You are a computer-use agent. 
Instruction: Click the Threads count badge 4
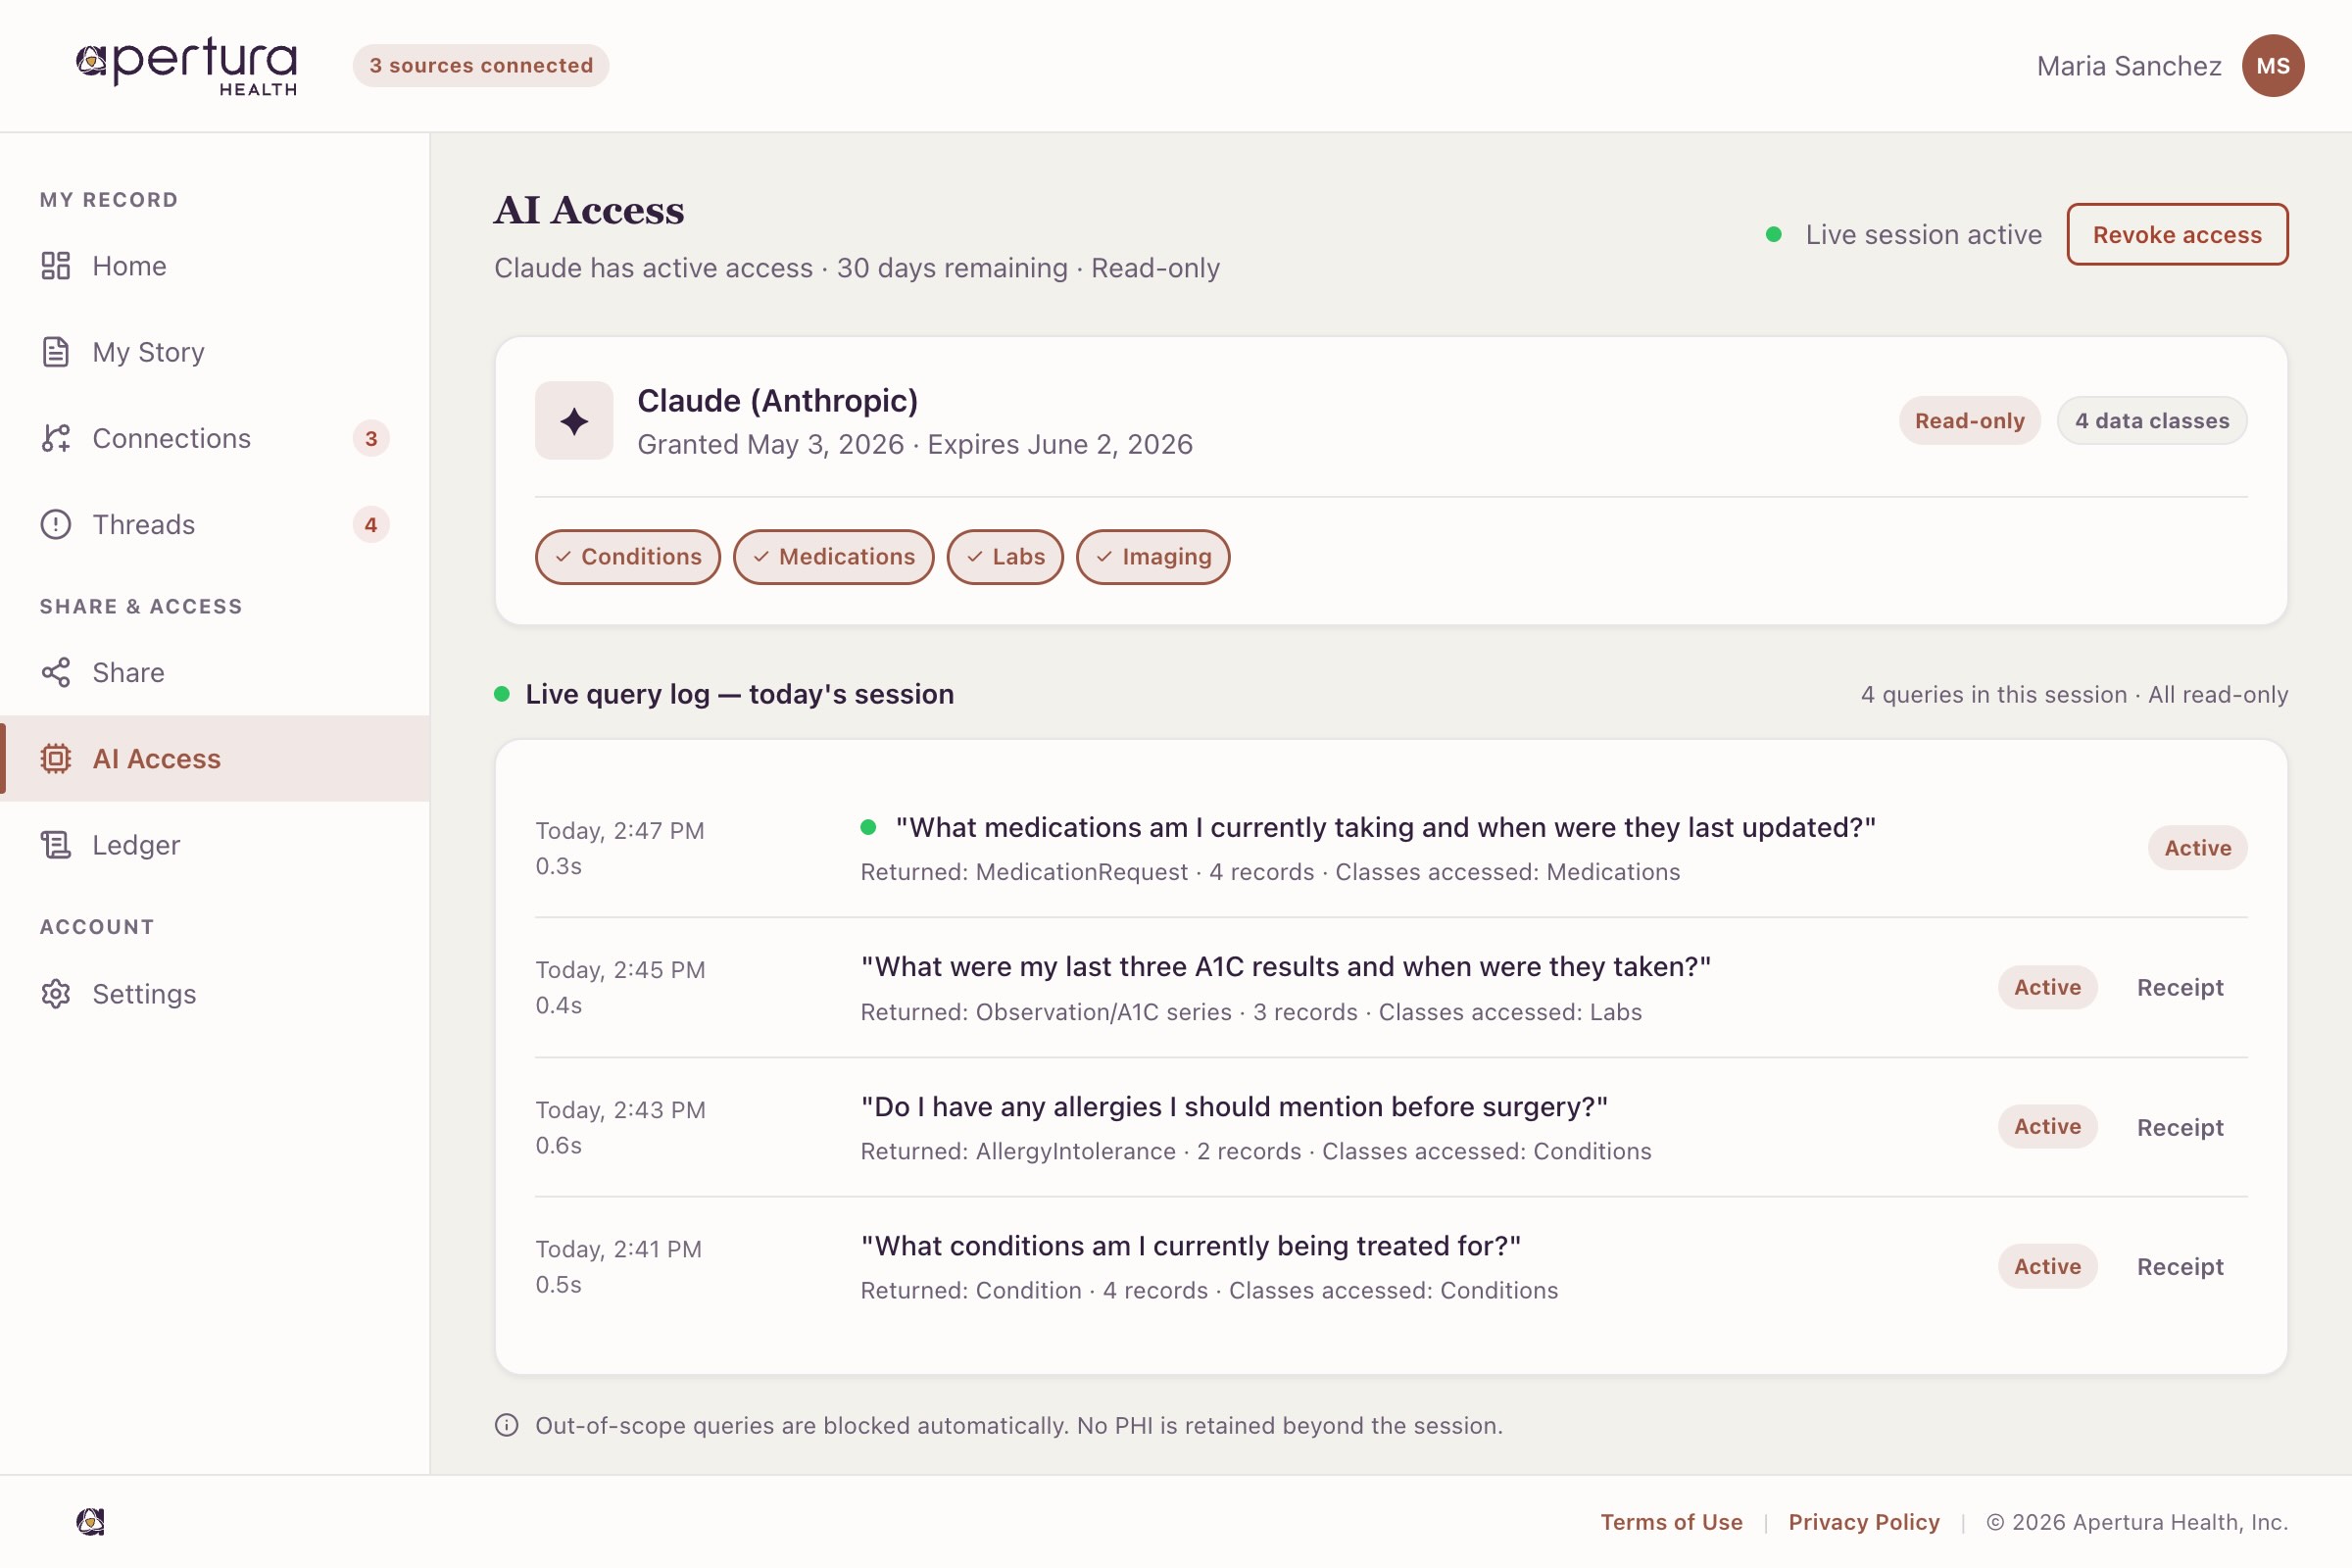click(x=371, y=524)
